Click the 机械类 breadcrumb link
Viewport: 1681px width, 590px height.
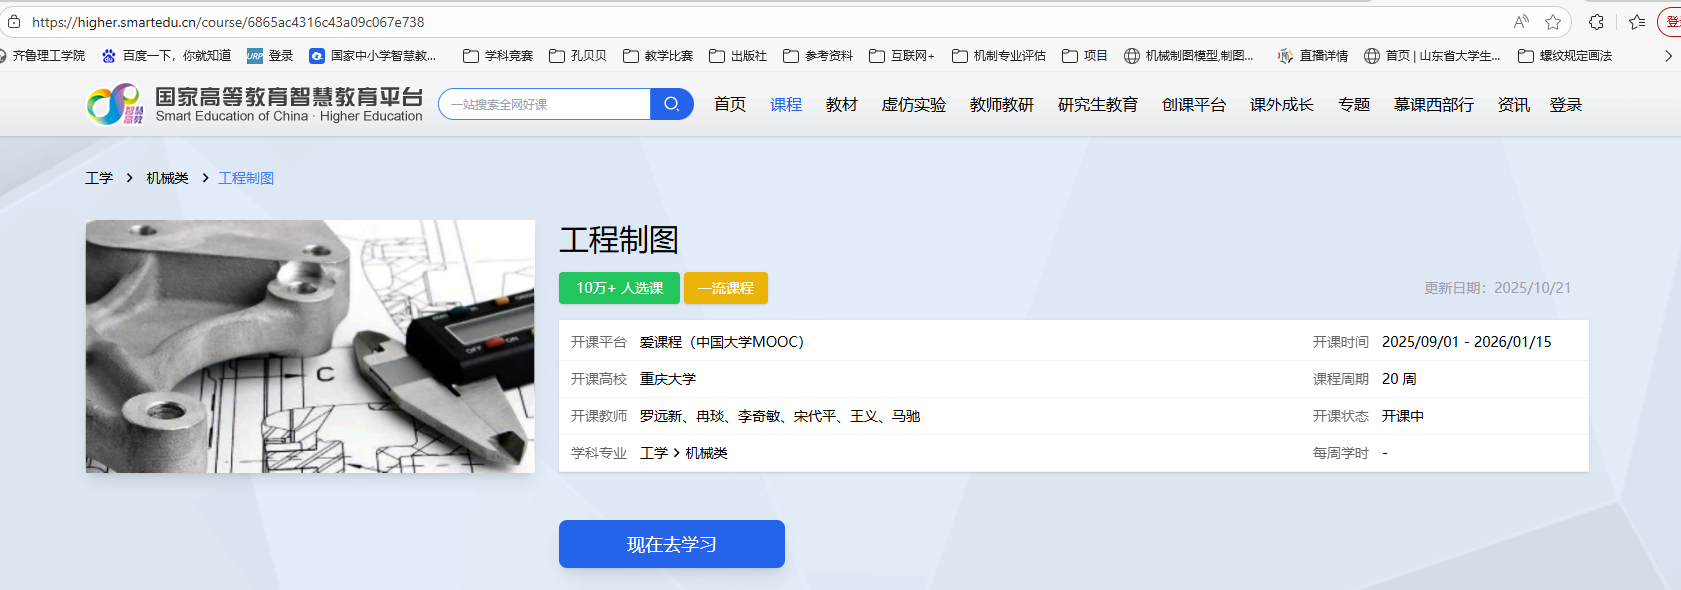(x=167, y=178)
